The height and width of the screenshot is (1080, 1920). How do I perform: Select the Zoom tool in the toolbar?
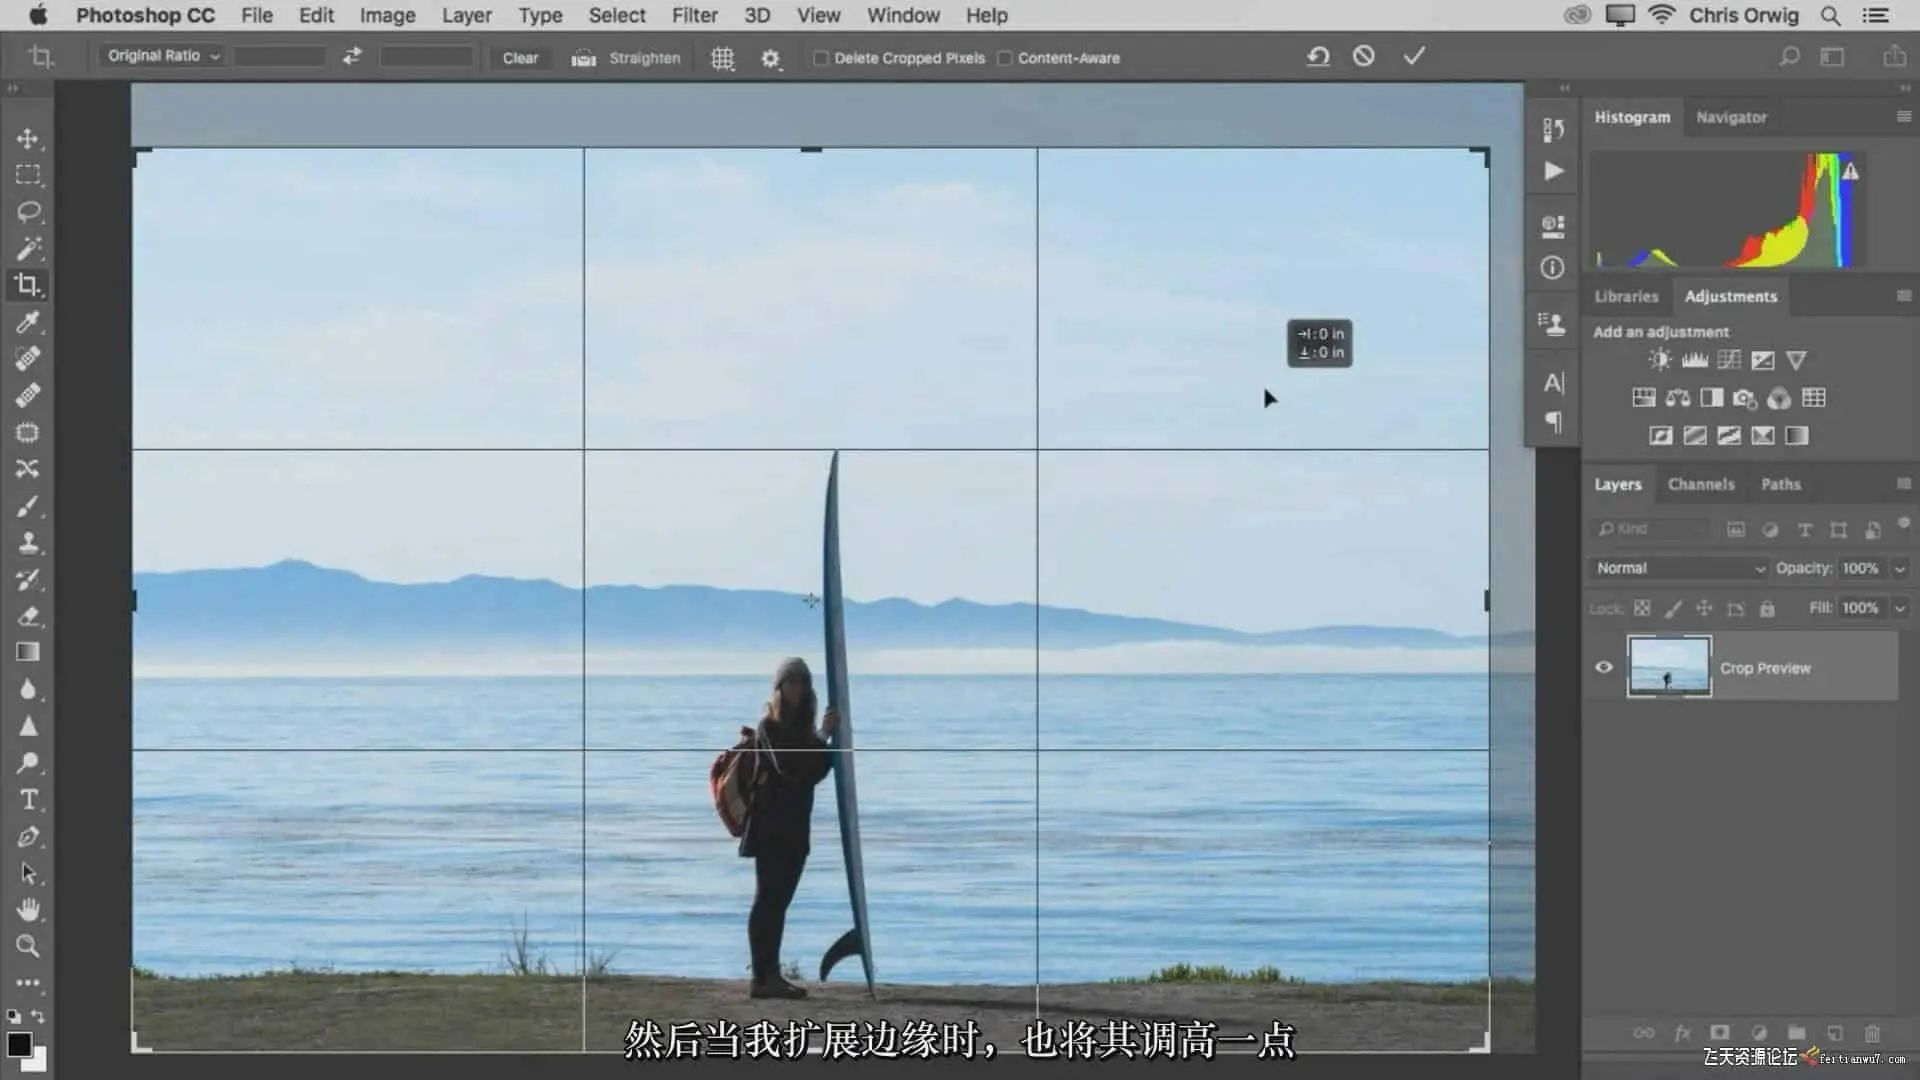(28, 946)
